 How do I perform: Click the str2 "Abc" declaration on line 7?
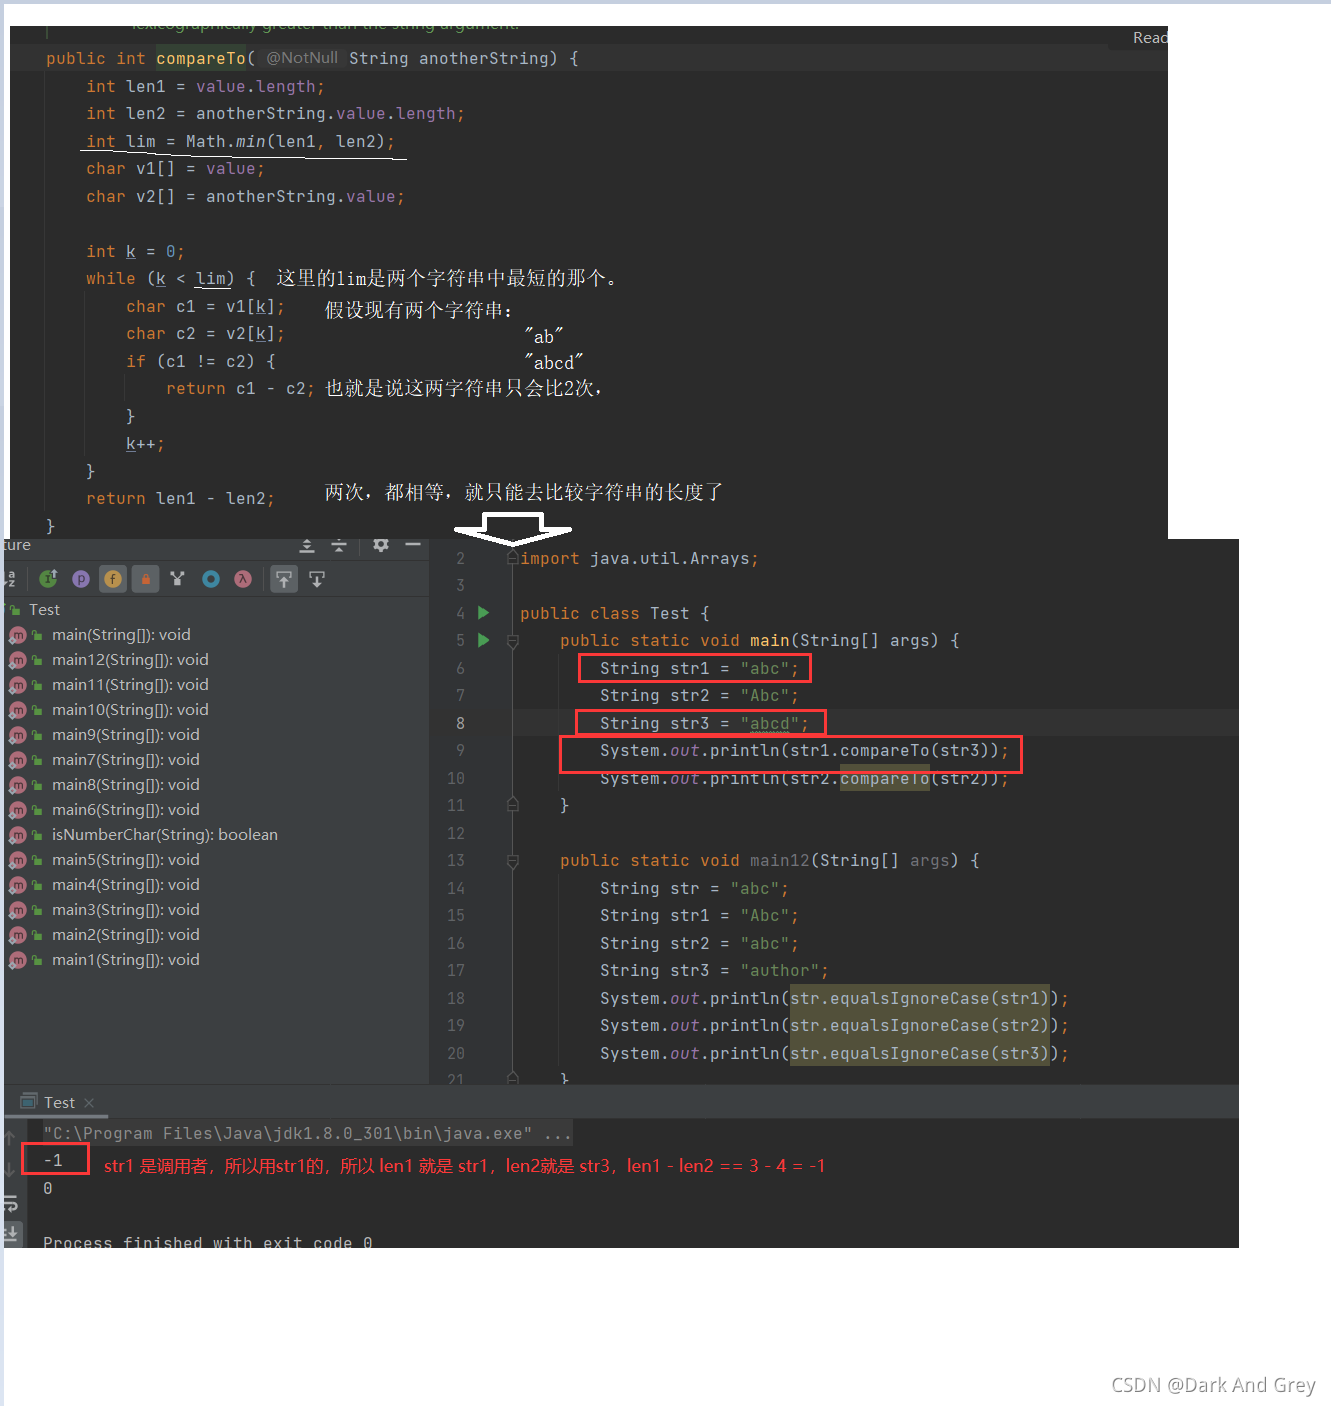699,695
